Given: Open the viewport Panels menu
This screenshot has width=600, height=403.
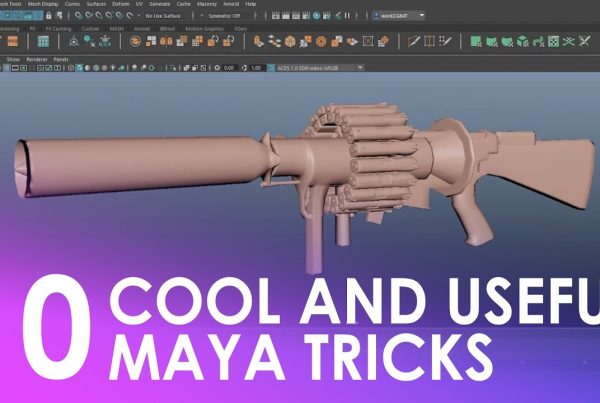Looking at the screenshot, I should [61, 59].
